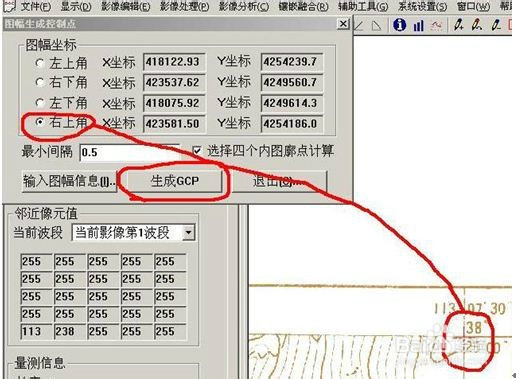516x379 pixels.
Task: Expand the 当前波段 band dropdown
Action: pyautogui.click(x=189, y=232)
